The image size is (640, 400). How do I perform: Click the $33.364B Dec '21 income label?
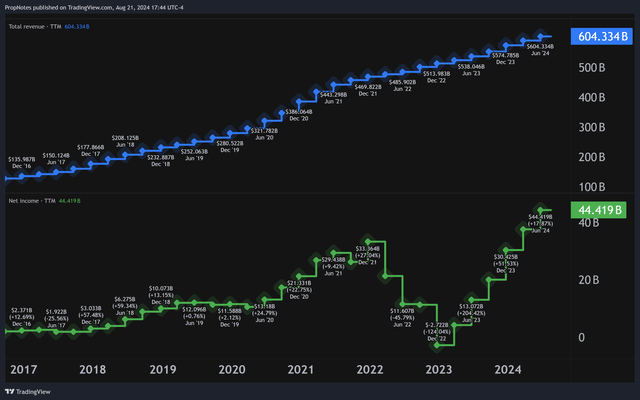click(x=368, y=256)
